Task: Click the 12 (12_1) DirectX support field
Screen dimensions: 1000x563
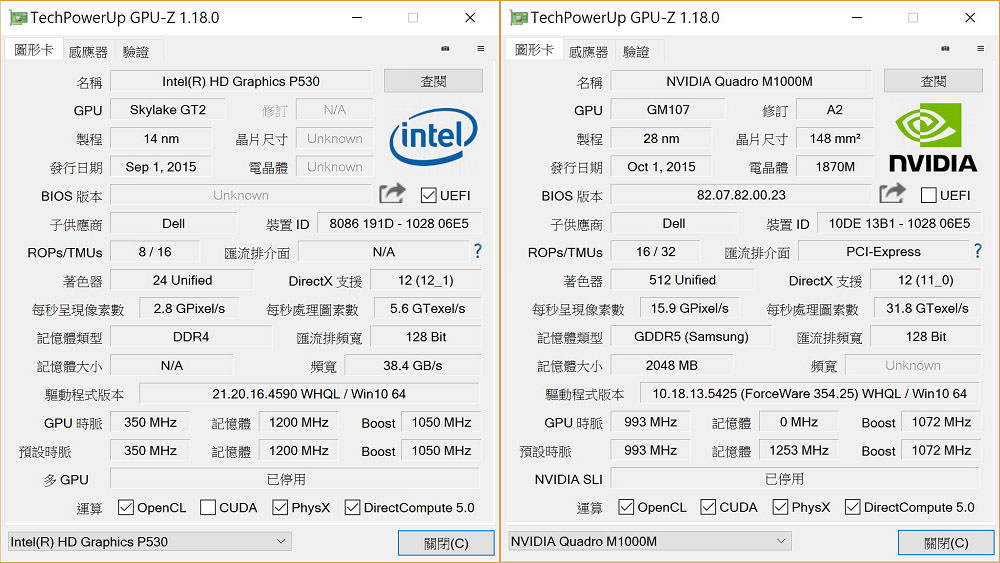Action: (425, 280)
